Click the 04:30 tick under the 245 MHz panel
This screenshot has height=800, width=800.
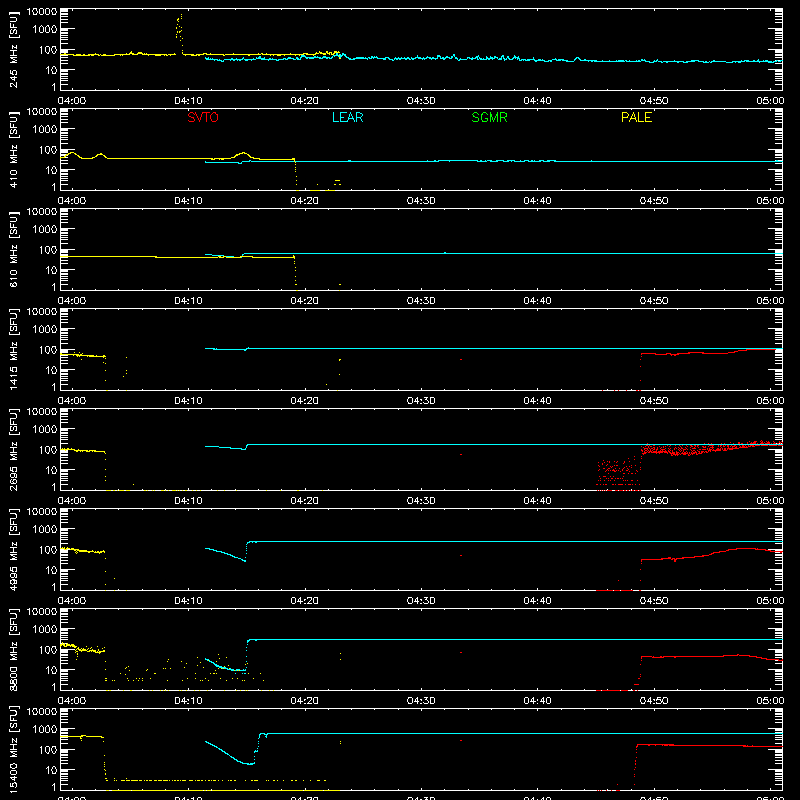(421, 101)
